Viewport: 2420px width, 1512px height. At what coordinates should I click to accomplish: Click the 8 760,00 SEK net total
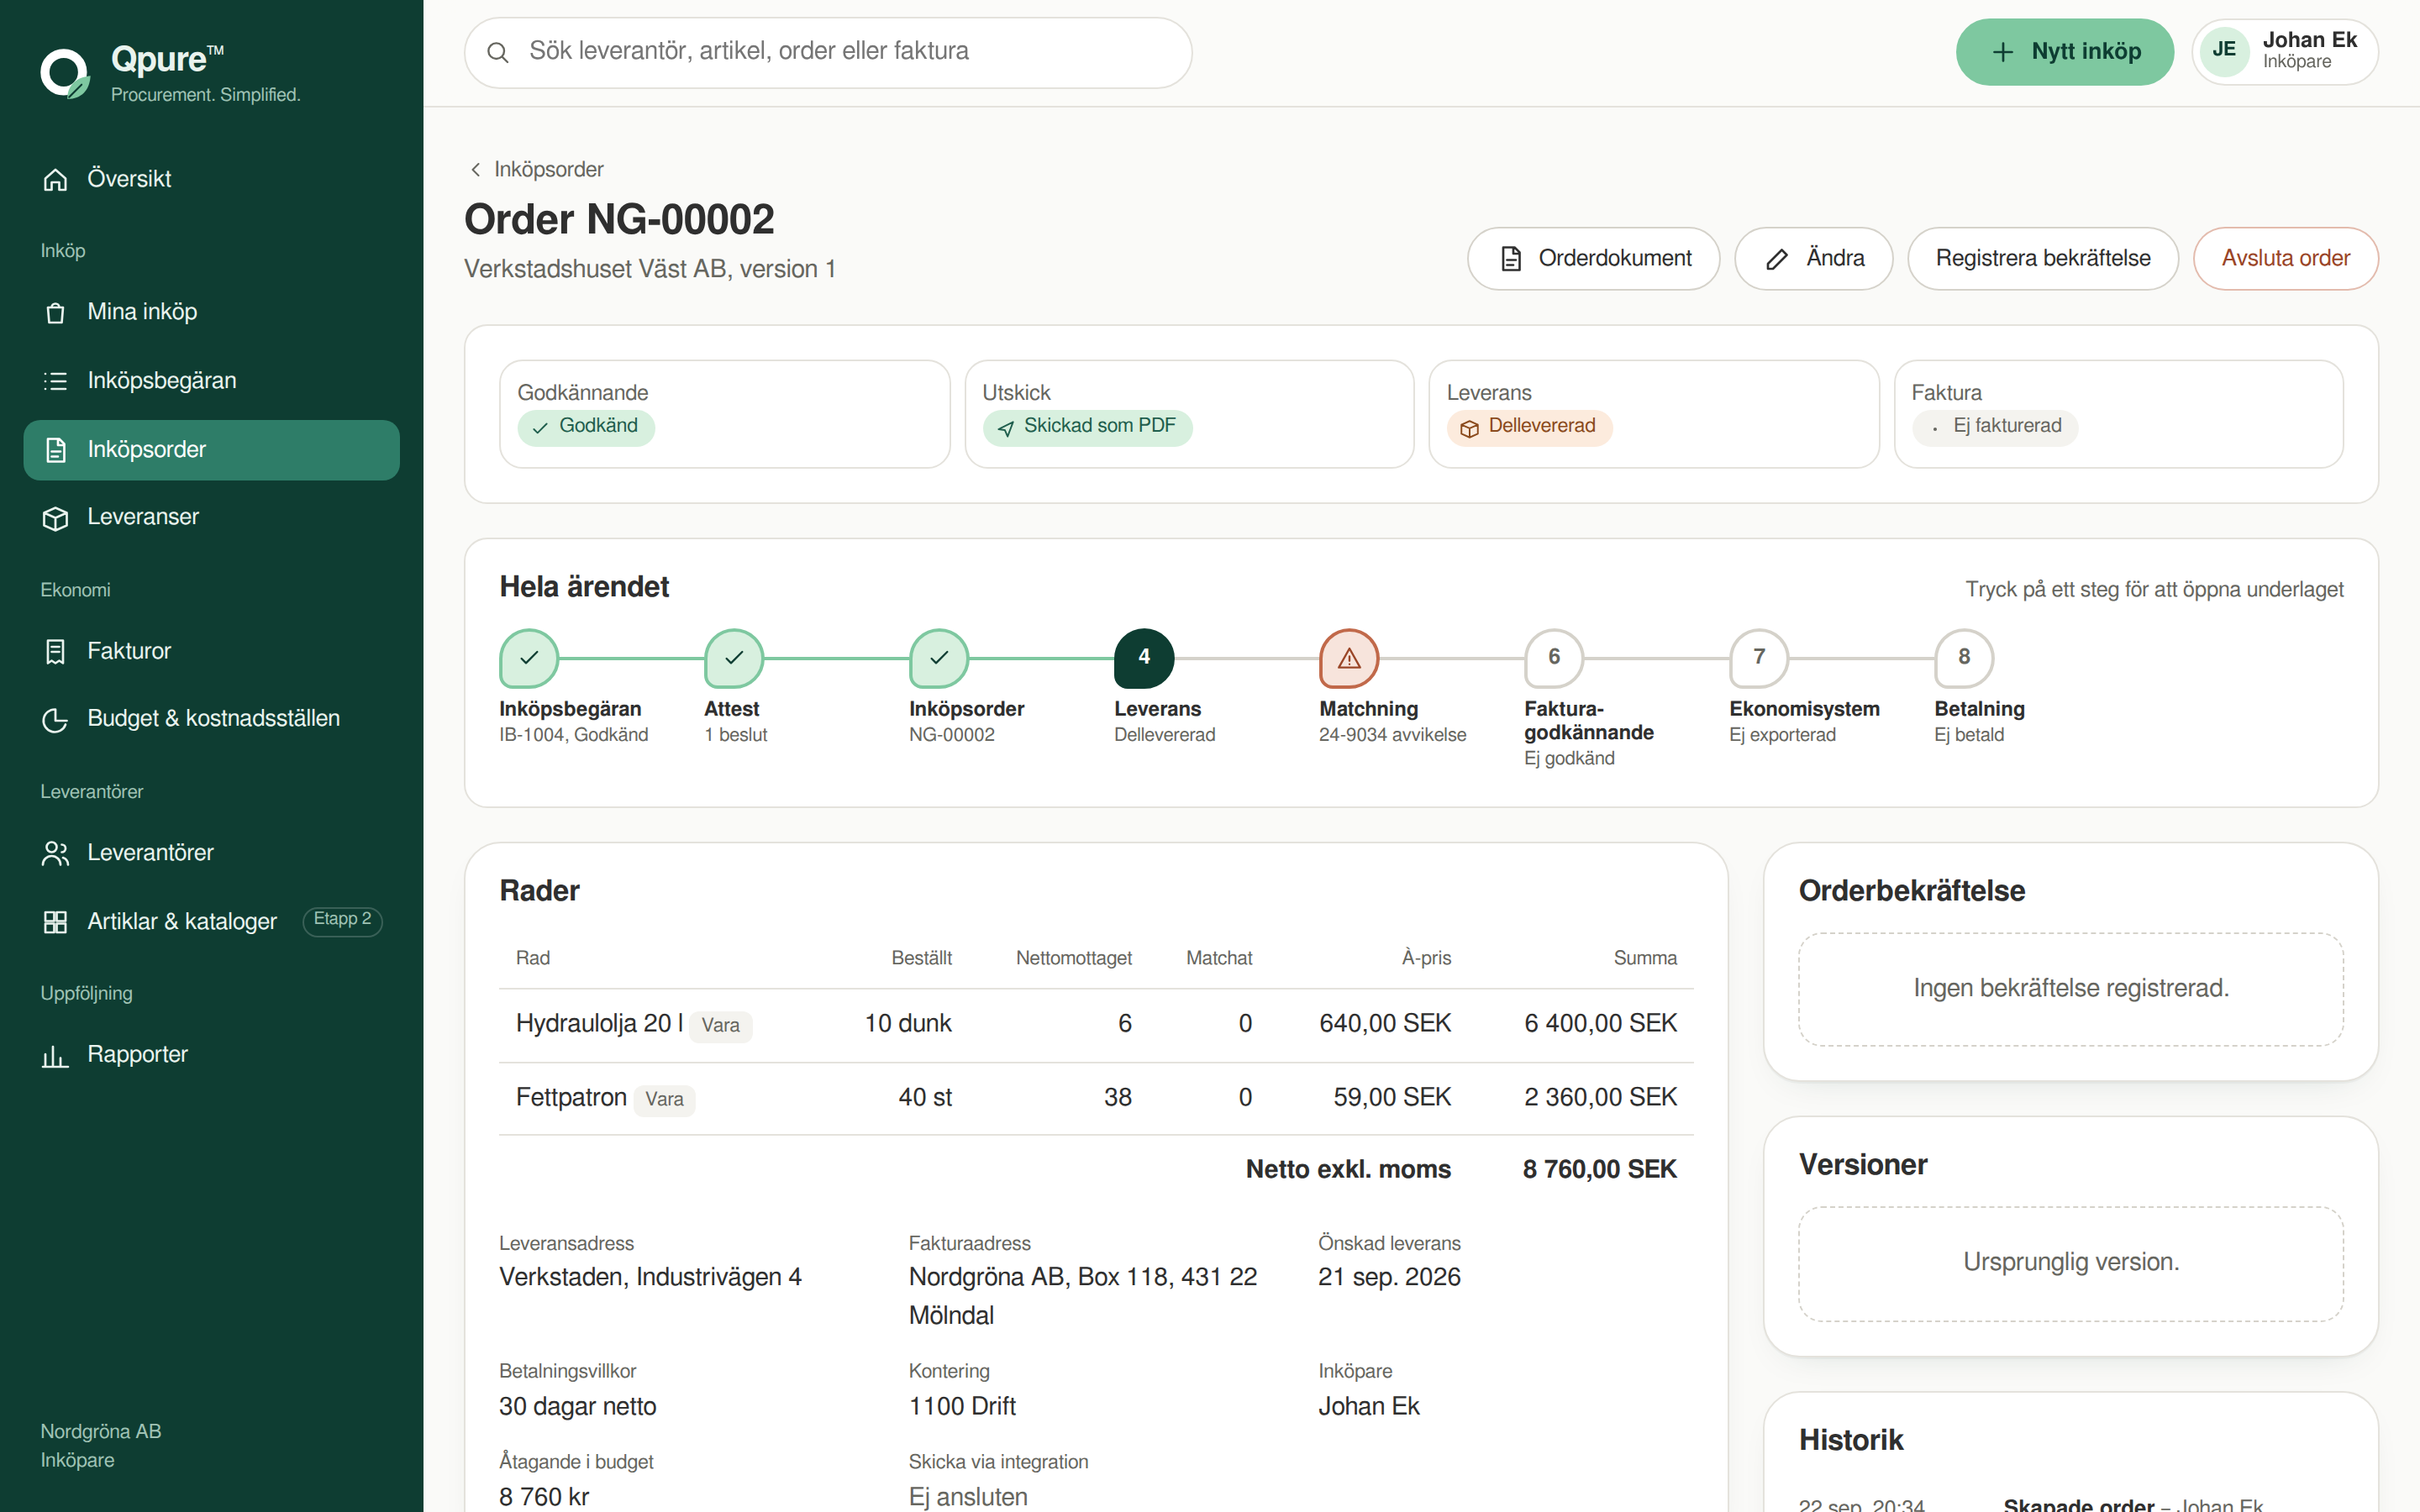point(1599,1170)
